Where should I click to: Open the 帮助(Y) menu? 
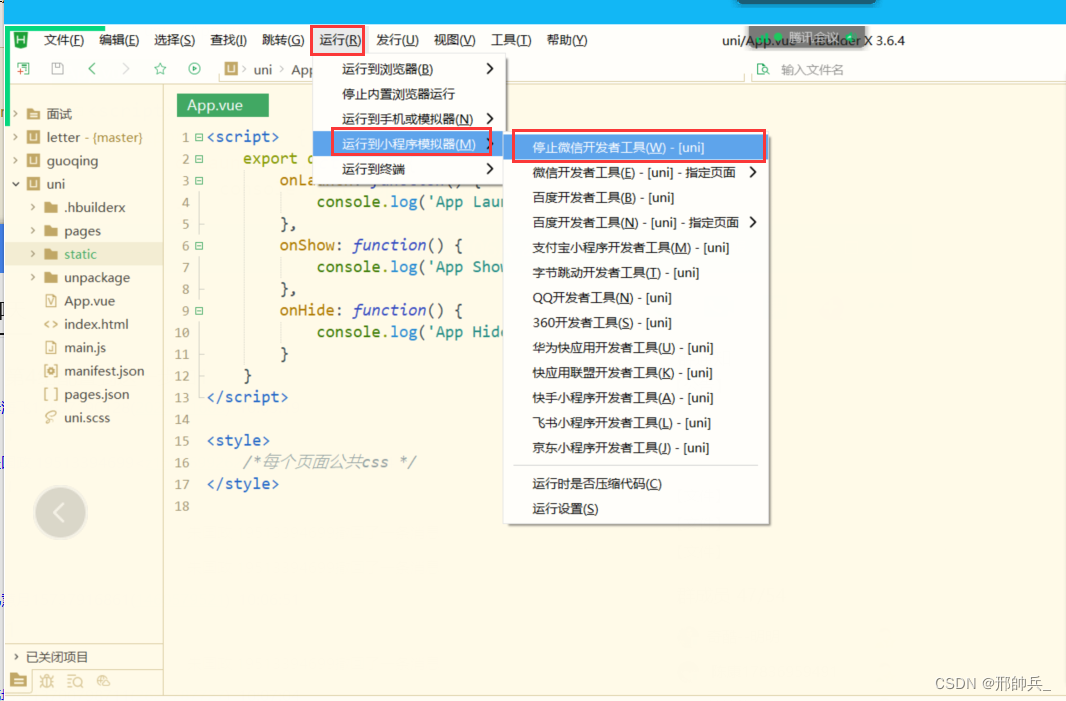click(567, 40)
